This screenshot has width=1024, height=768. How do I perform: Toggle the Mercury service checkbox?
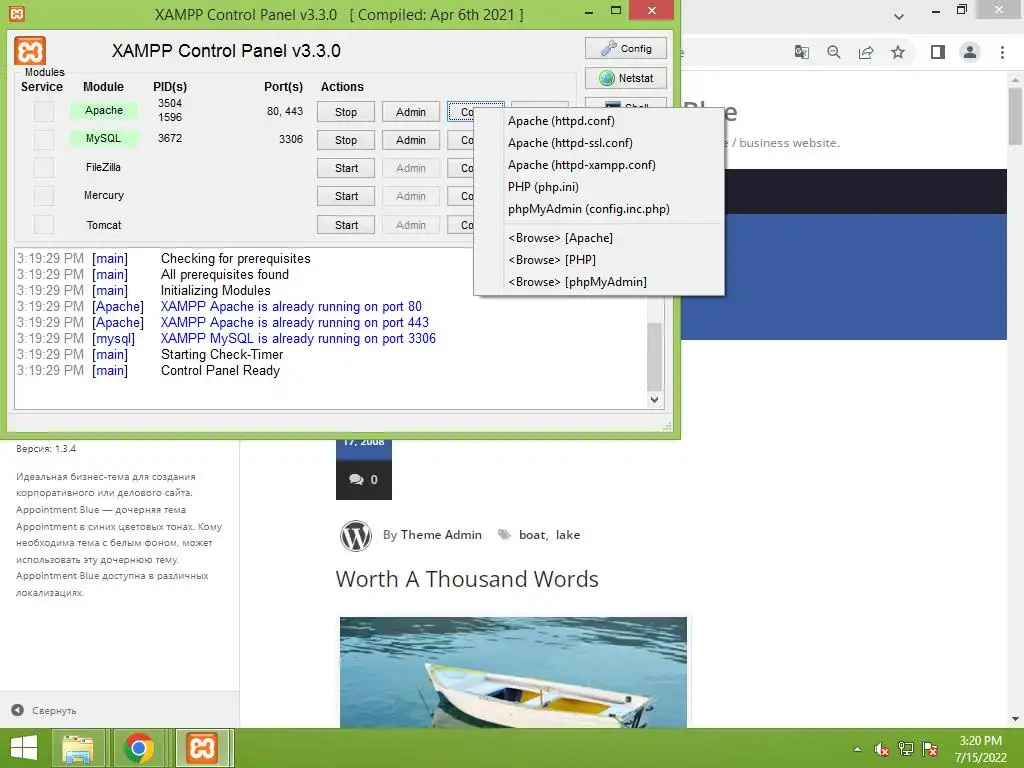click(x=44, y=196)
